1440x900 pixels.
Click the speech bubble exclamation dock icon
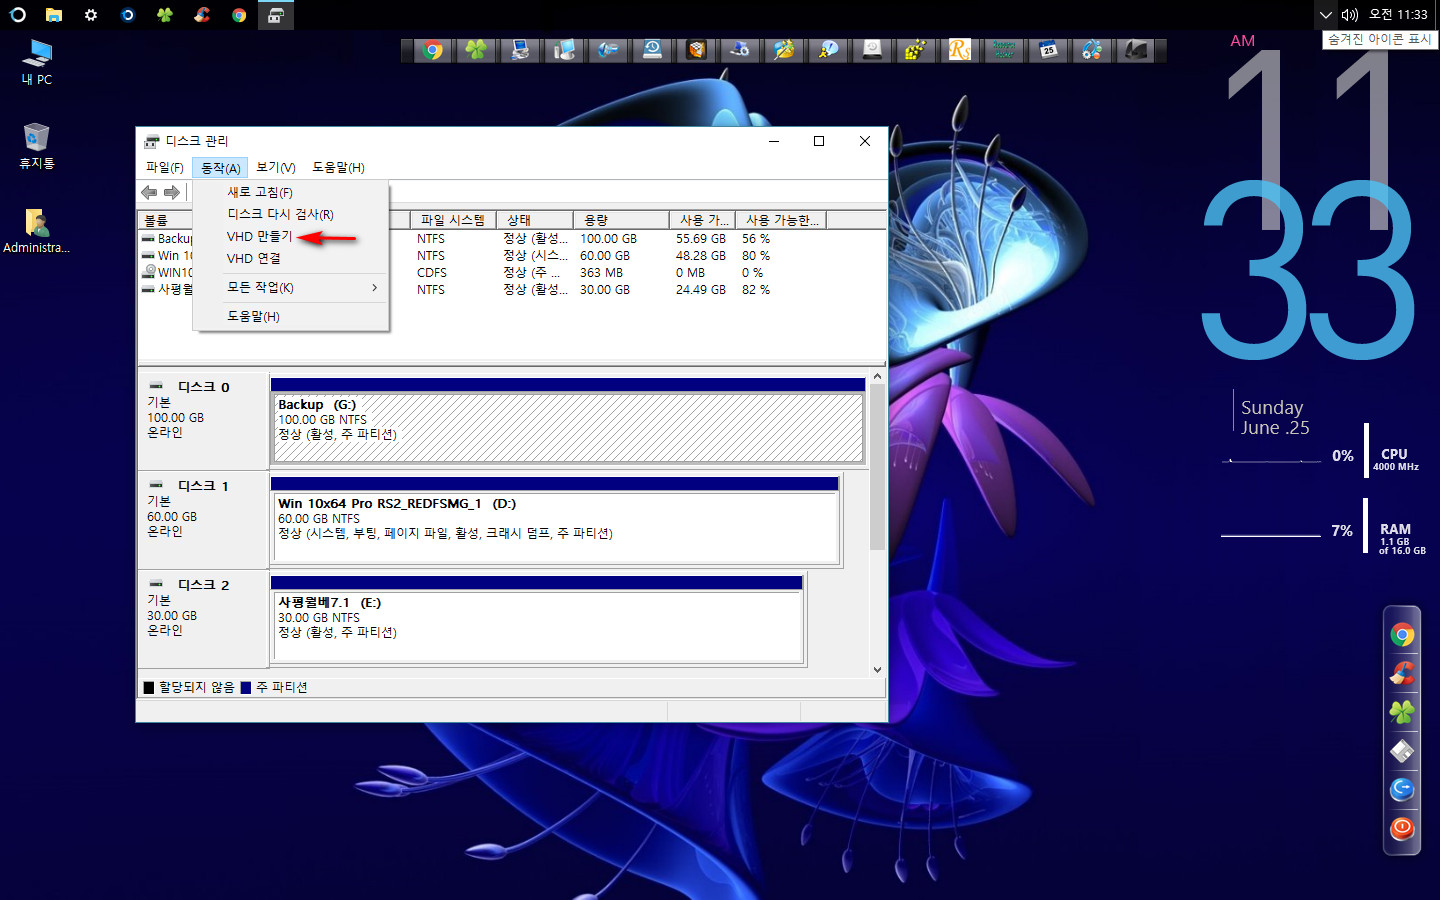(828, 50)
